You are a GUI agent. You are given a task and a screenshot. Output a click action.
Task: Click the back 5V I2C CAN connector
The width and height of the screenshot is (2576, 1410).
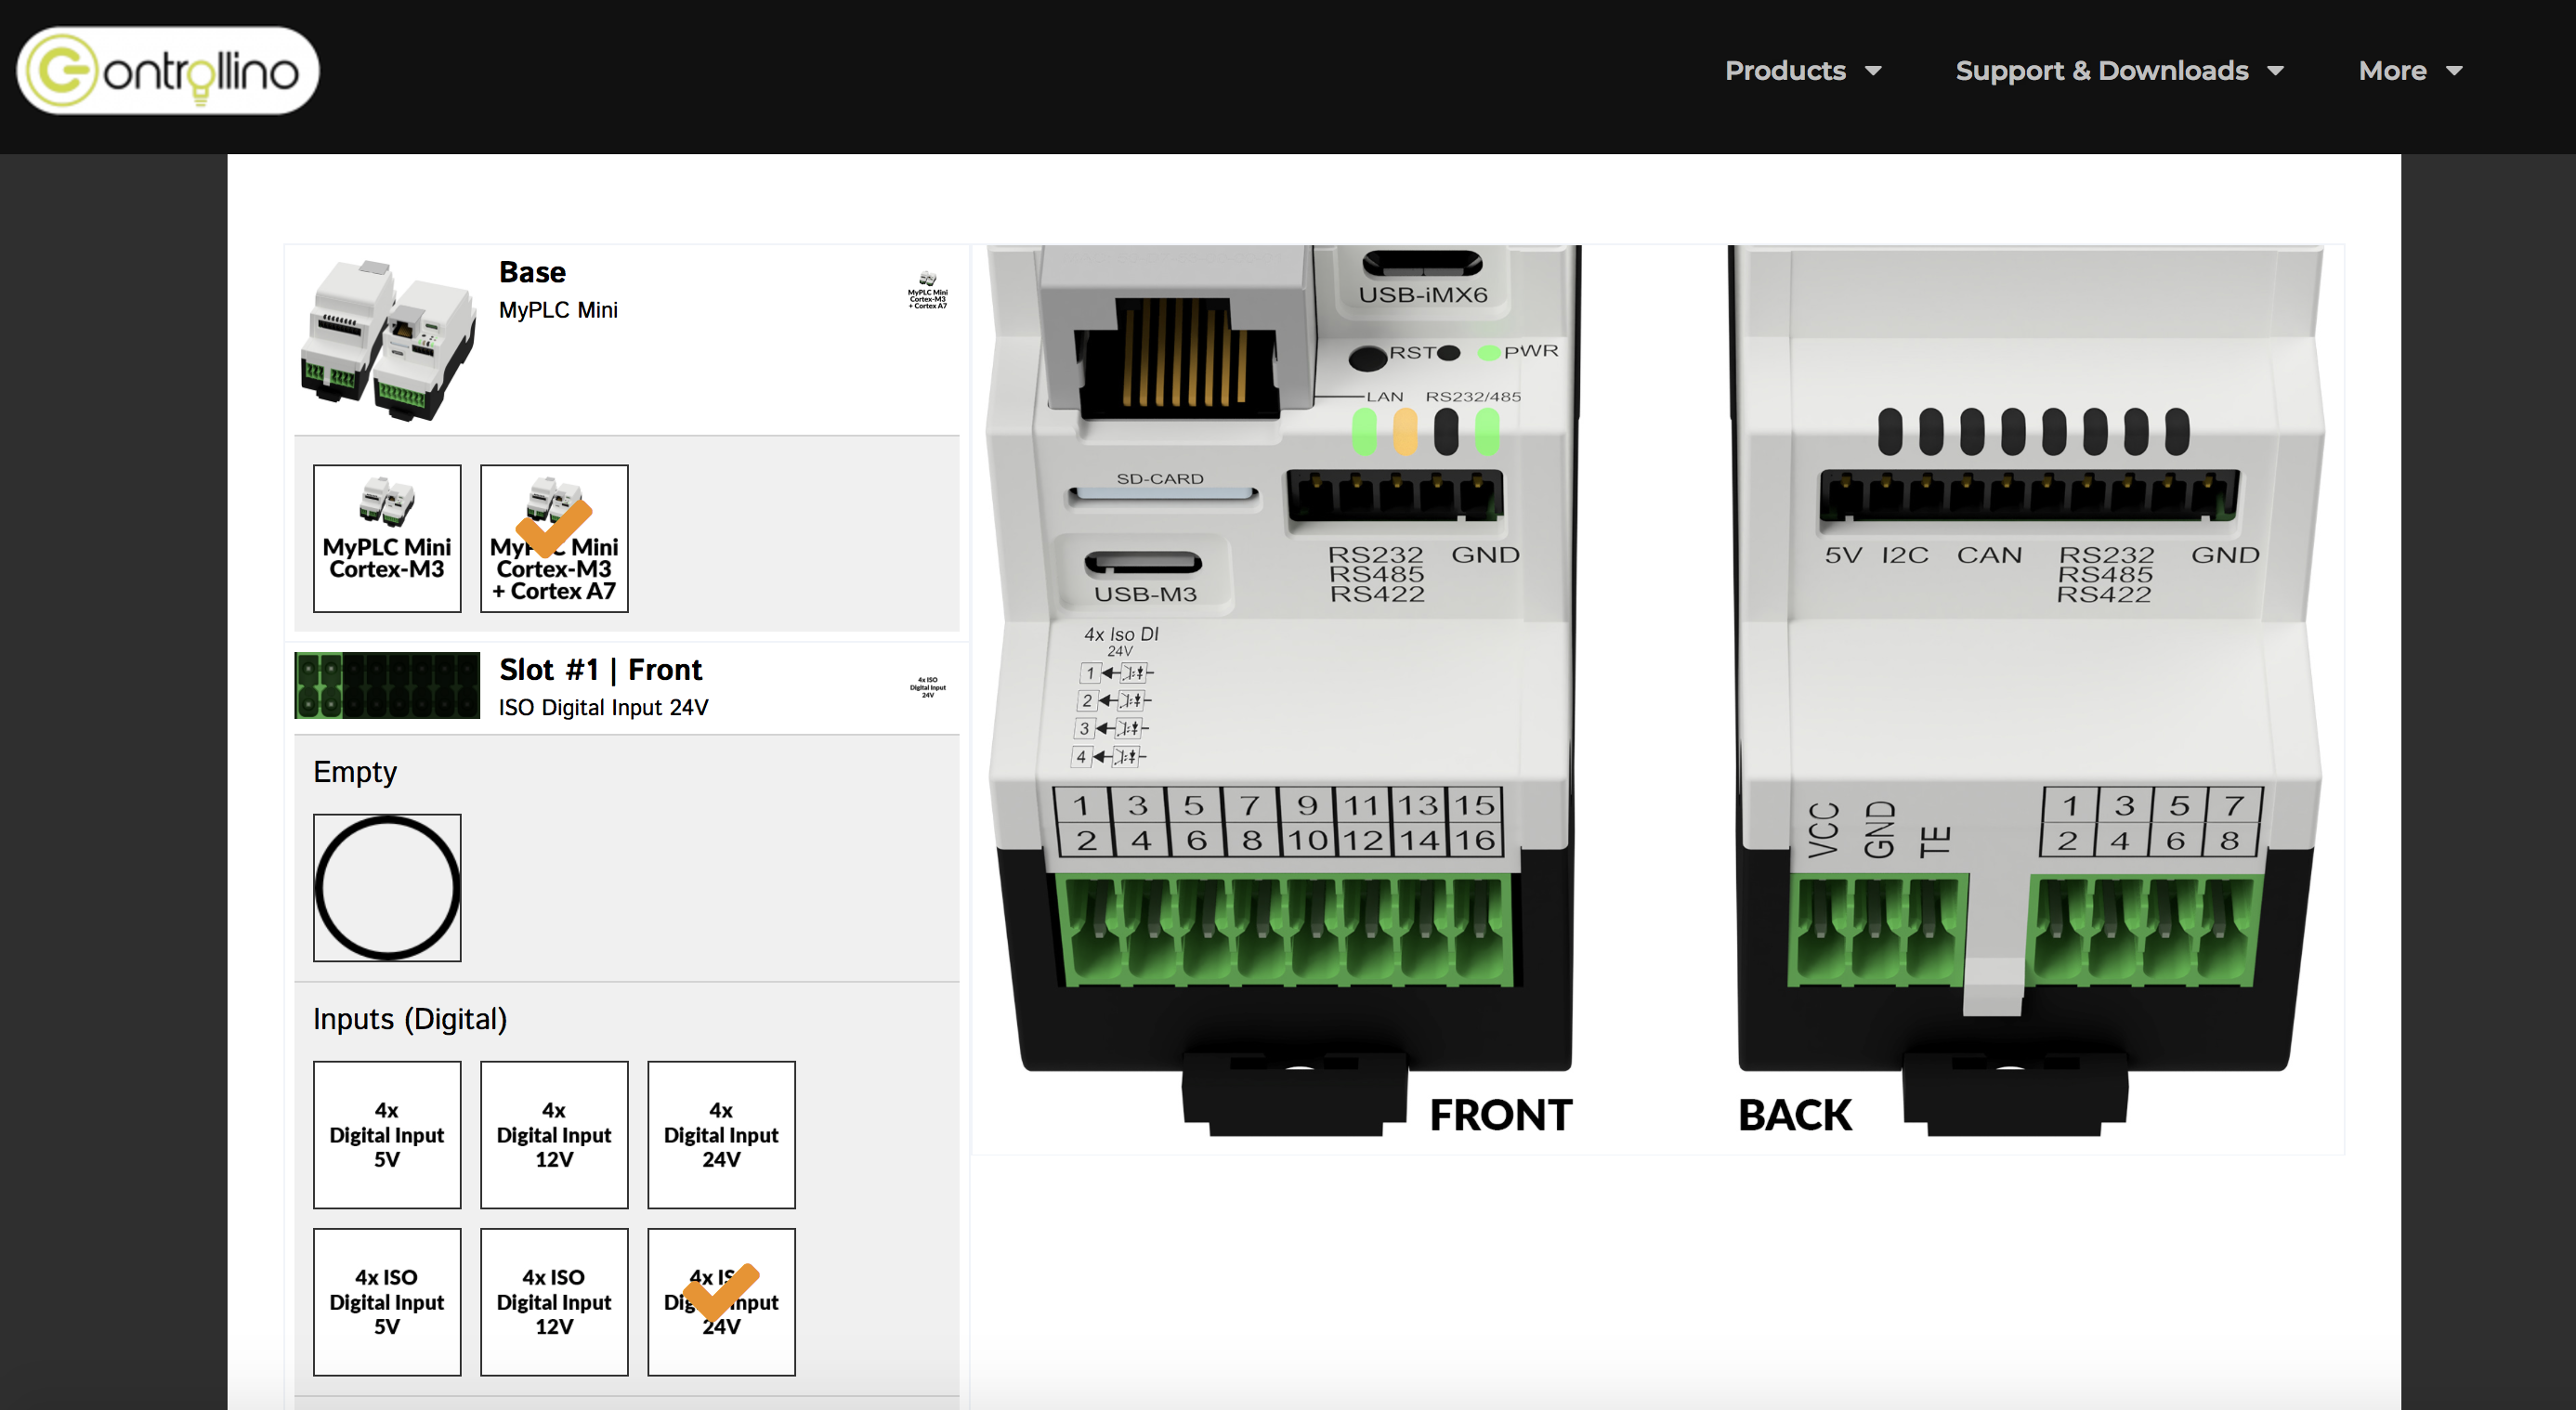click(2029, 495)
